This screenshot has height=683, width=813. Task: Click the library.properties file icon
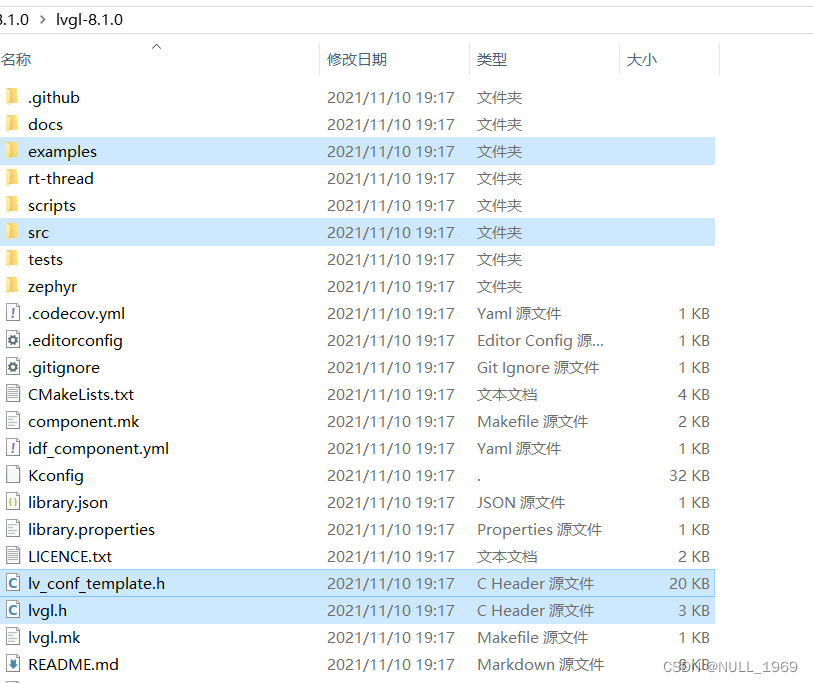tap(13, 528)
